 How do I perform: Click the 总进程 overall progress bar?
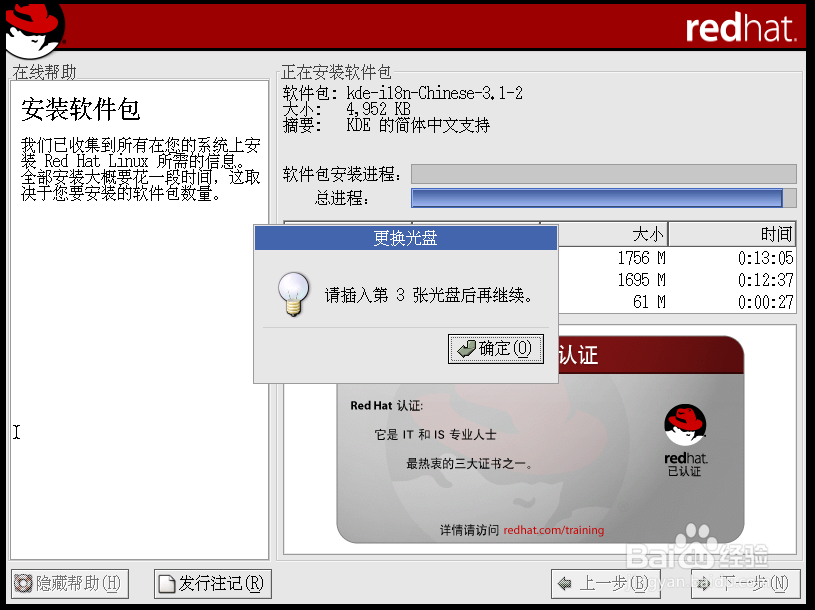click(603, 198)
